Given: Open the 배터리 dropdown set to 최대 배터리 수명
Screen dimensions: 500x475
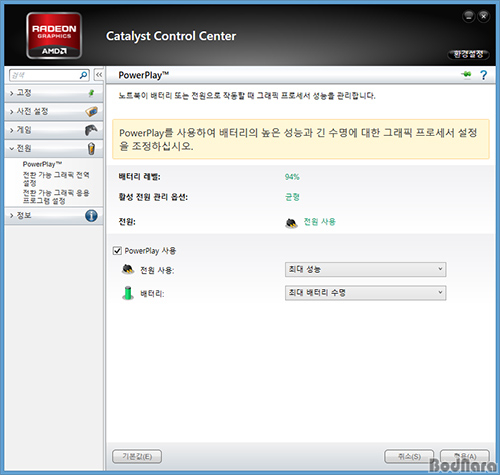Looking at the screenshot, I should coord(365,293).
